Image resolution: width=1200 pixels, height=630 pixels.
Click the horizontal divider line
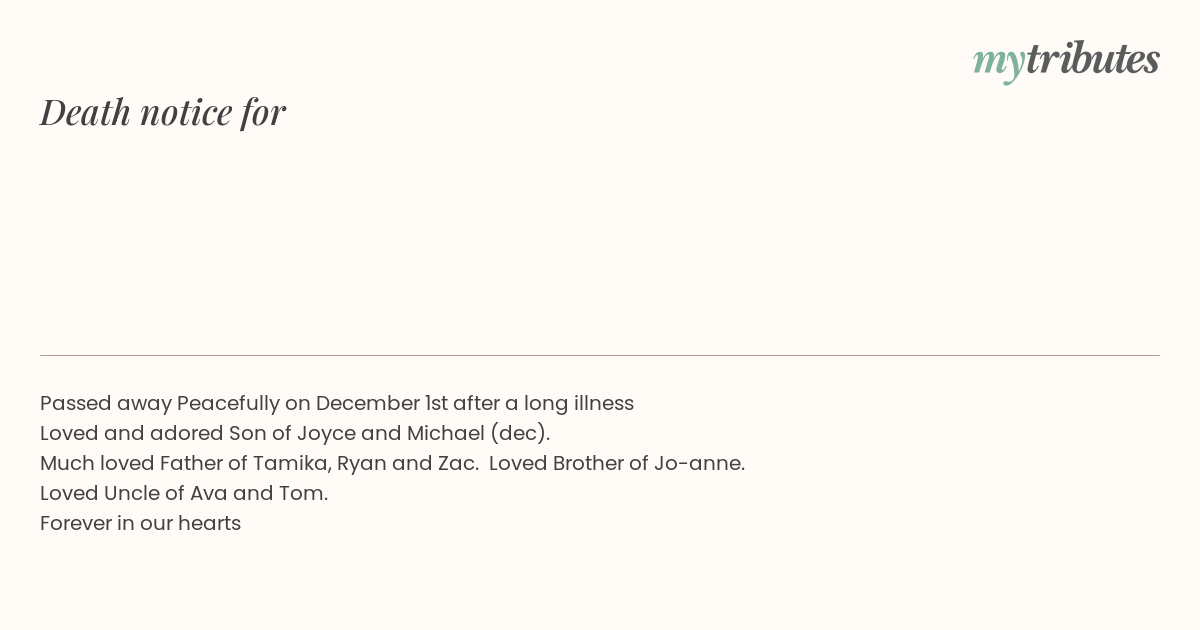tap(600, 355)
